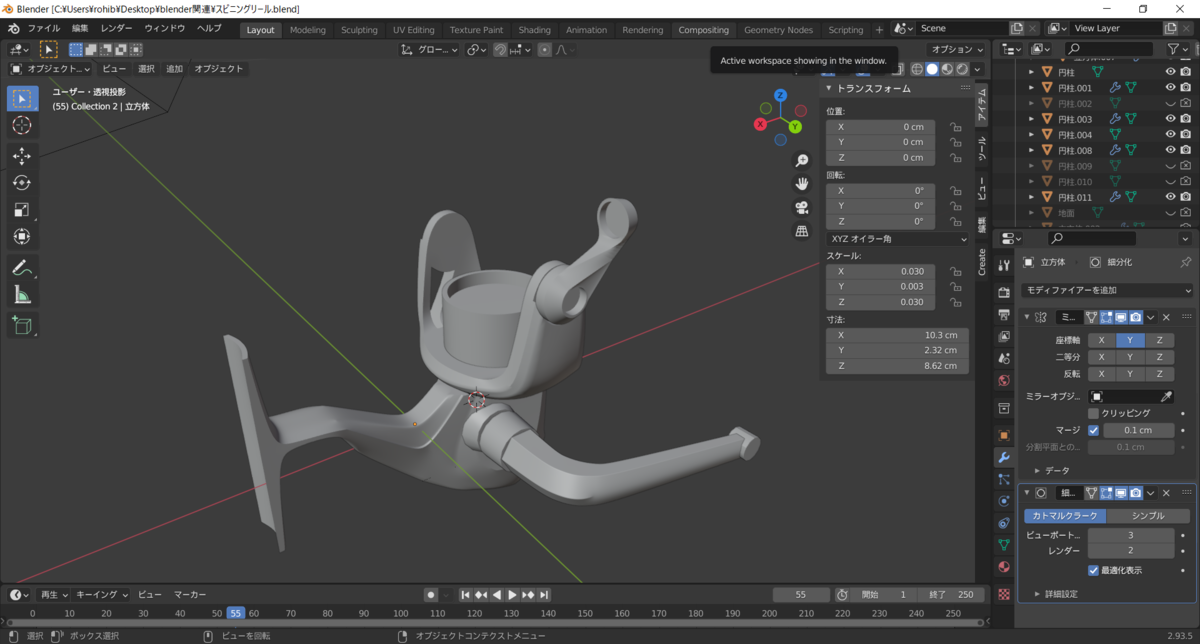
Task: Open レンダー menu
Action: 117,29
